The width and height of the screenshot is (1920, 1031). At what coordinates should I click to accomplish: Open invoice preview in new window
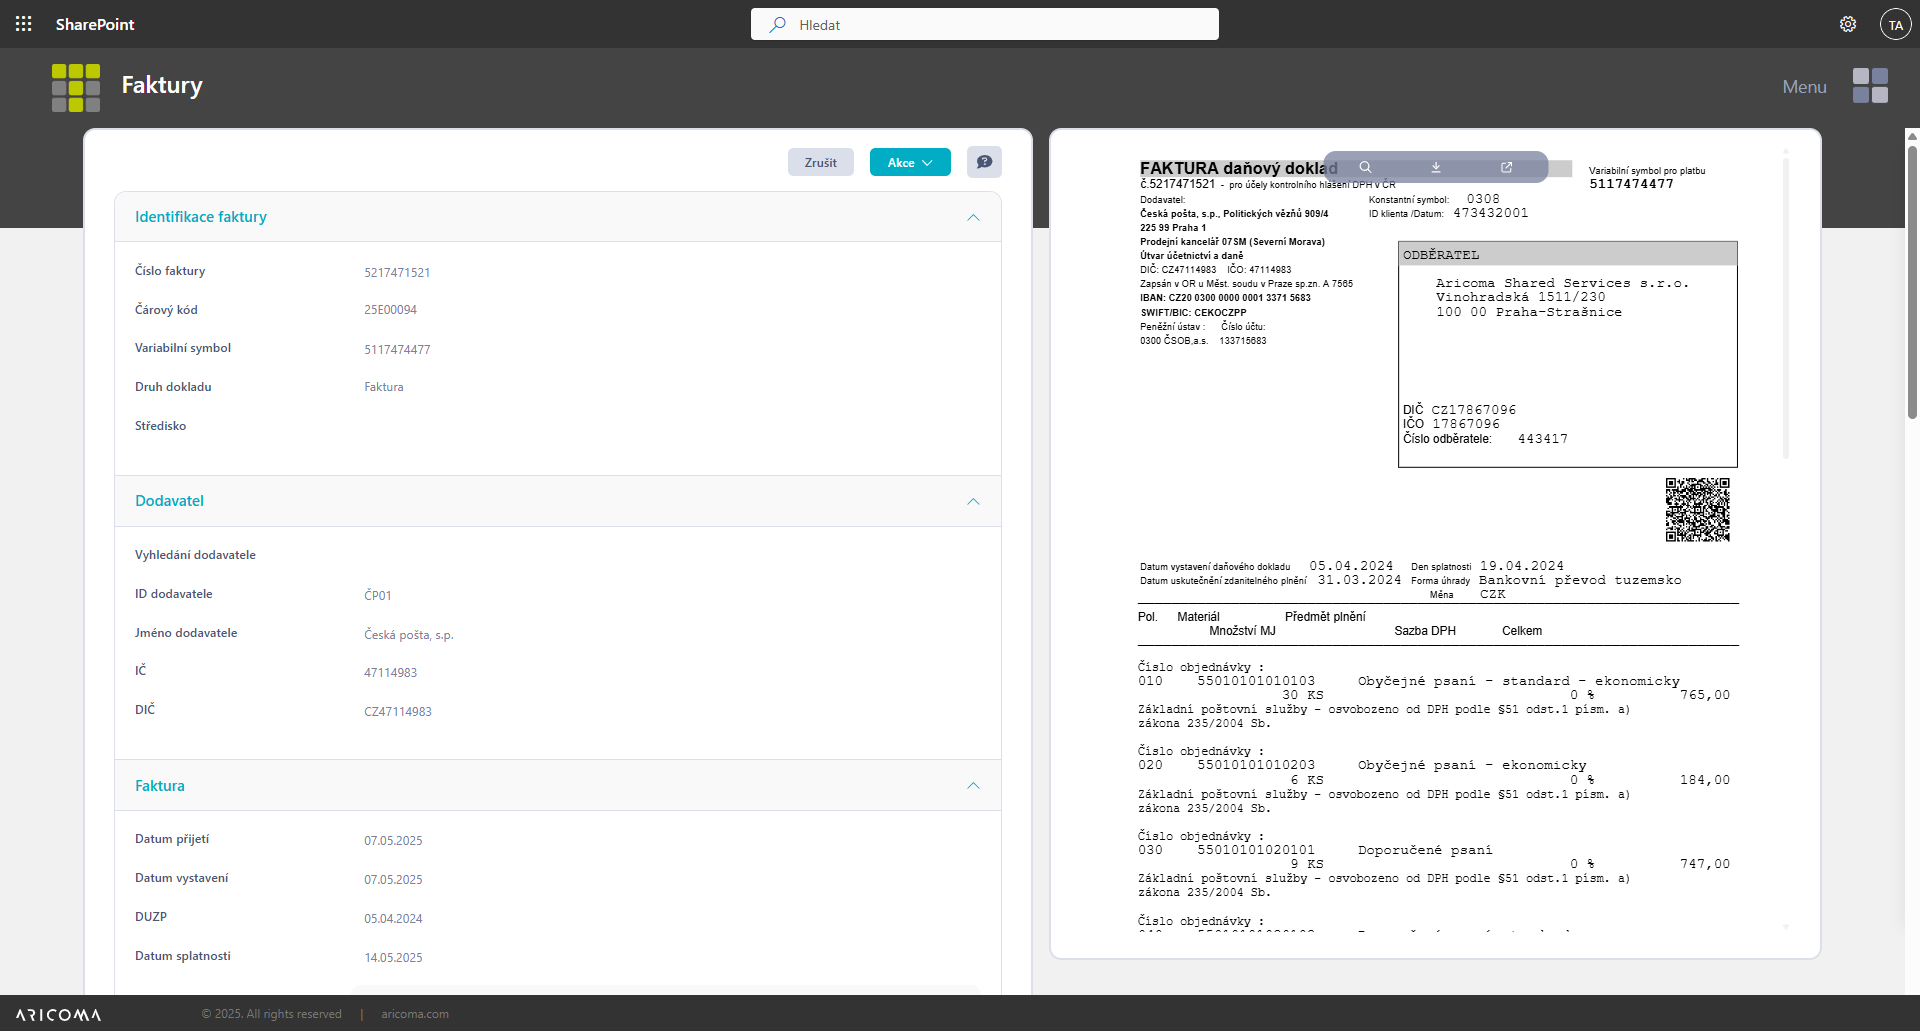pyautogui.click(x=1506, y=167)
